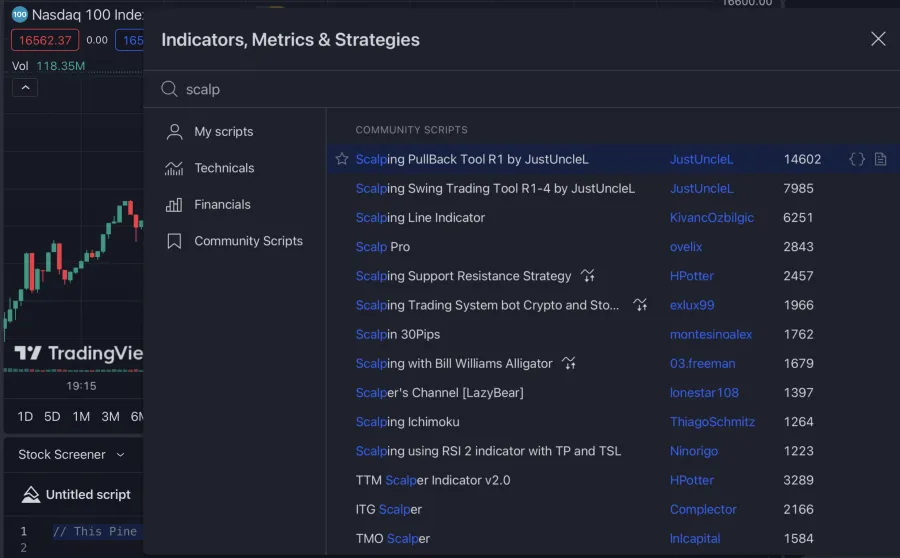Select the Technicals category
The height and width of the screenshot is (558, 900).
point(224,168)
